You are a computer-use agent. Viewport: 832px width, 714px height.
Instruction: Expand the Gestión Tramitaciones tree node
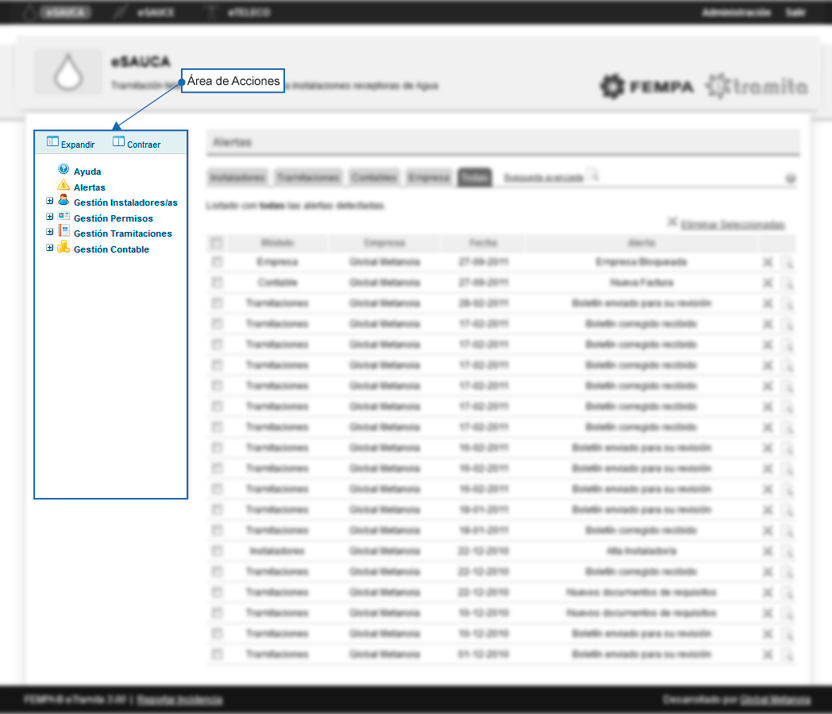click(48, 233)
